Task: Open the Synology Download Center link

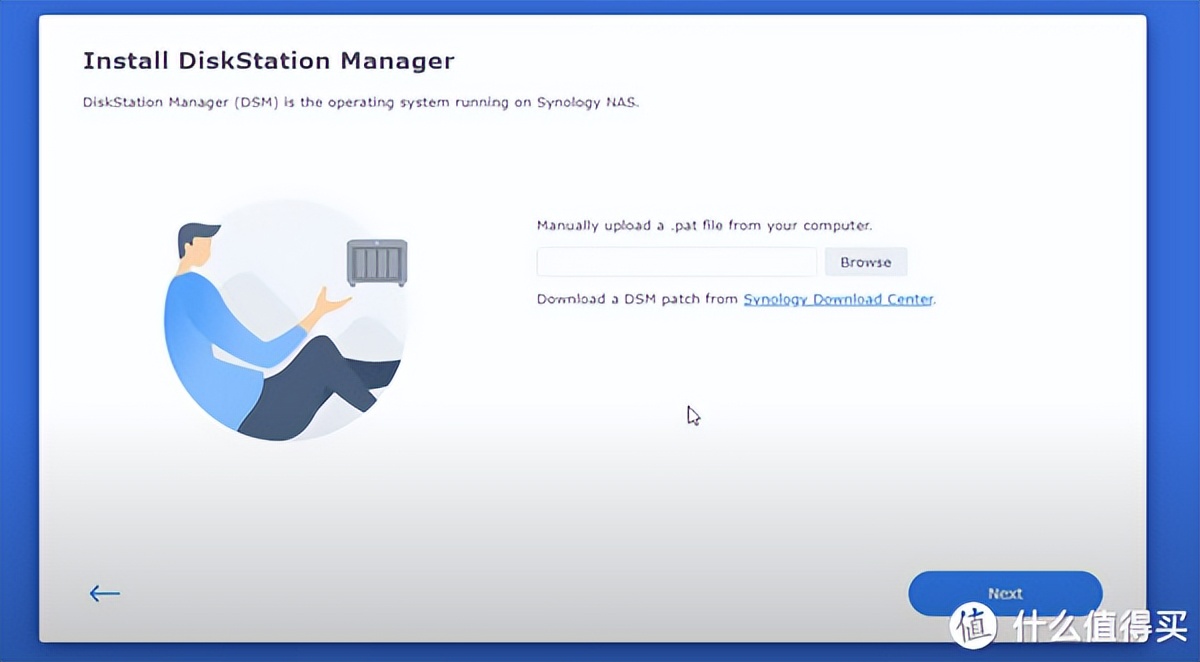Action: 838,299
